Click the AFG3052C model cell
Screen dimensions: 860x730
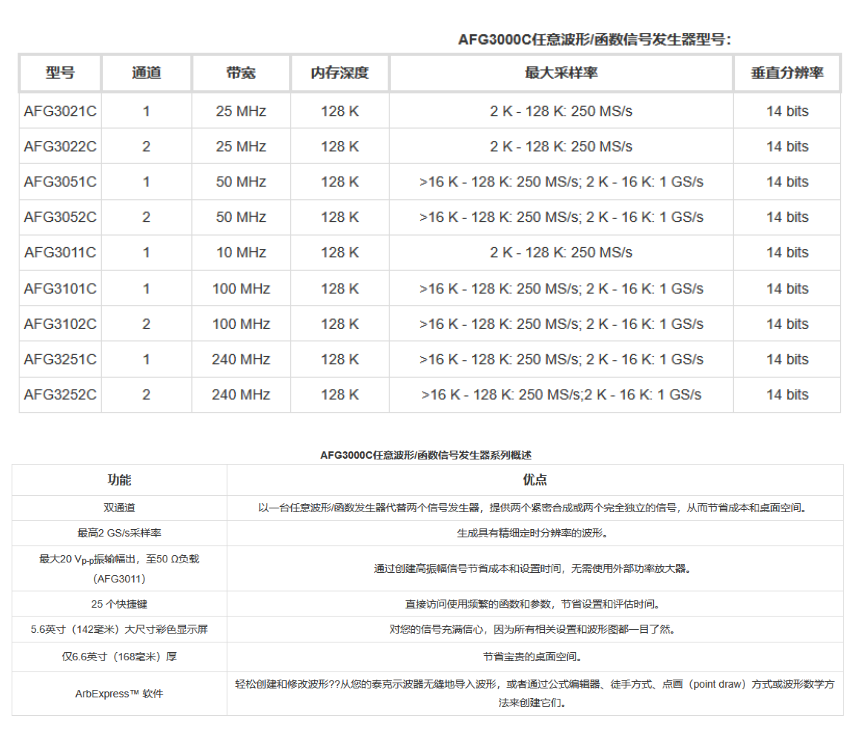pyautogui.click(x=60, y=217)
